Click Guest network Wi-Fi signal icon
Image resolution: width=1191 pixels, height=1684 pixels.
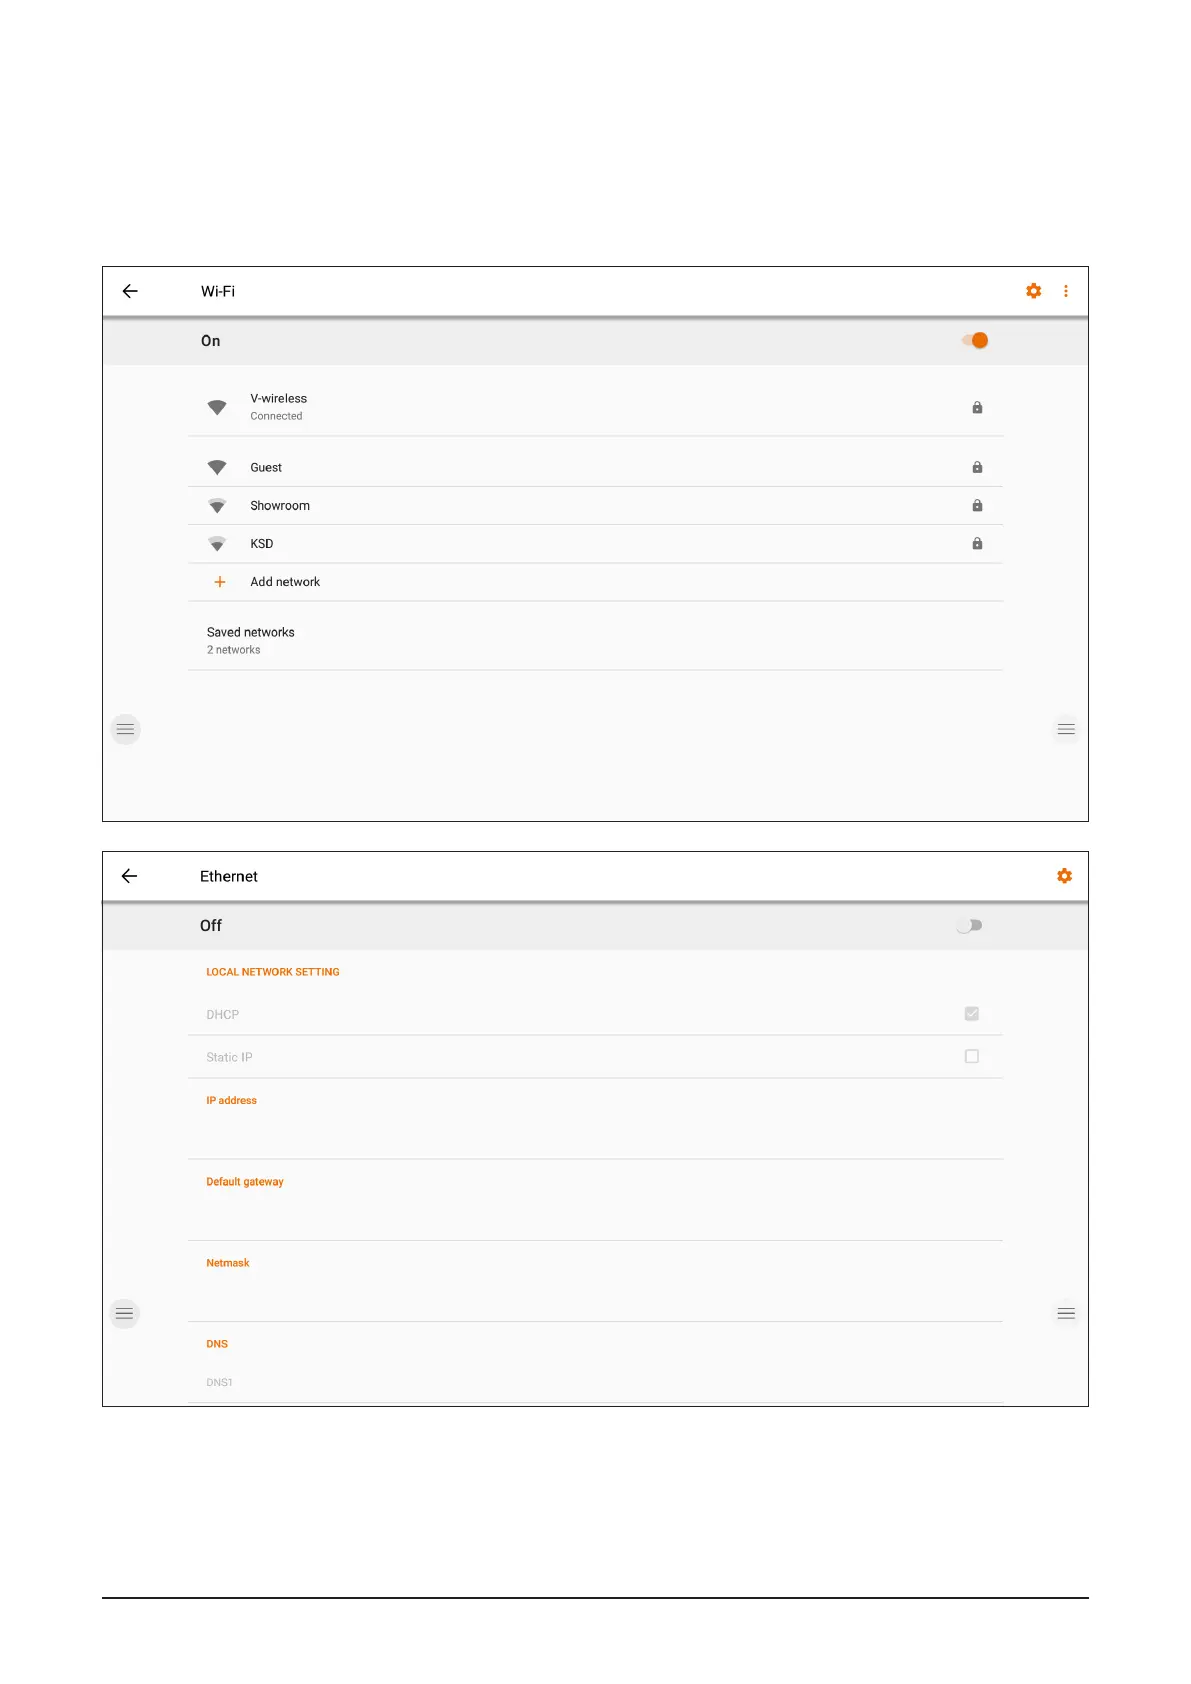(217, 467)
